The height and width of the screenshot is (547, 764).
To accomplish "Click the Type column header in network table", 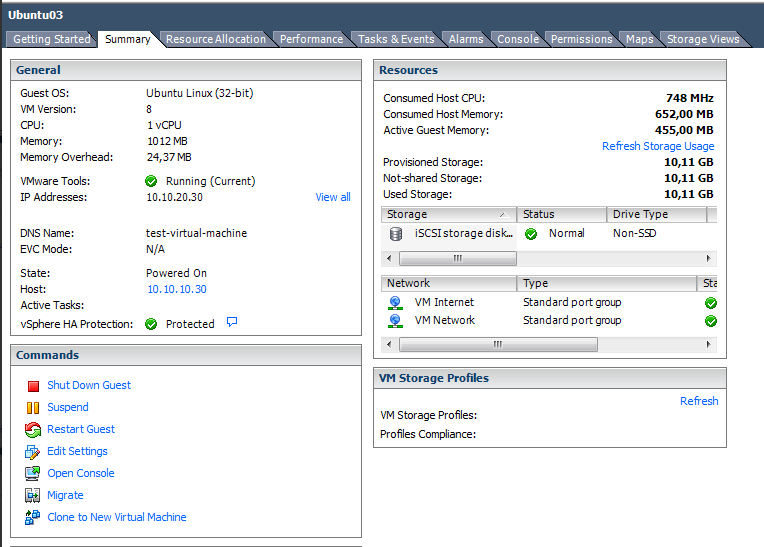I will pyautogui.click(x=606, y=283).
